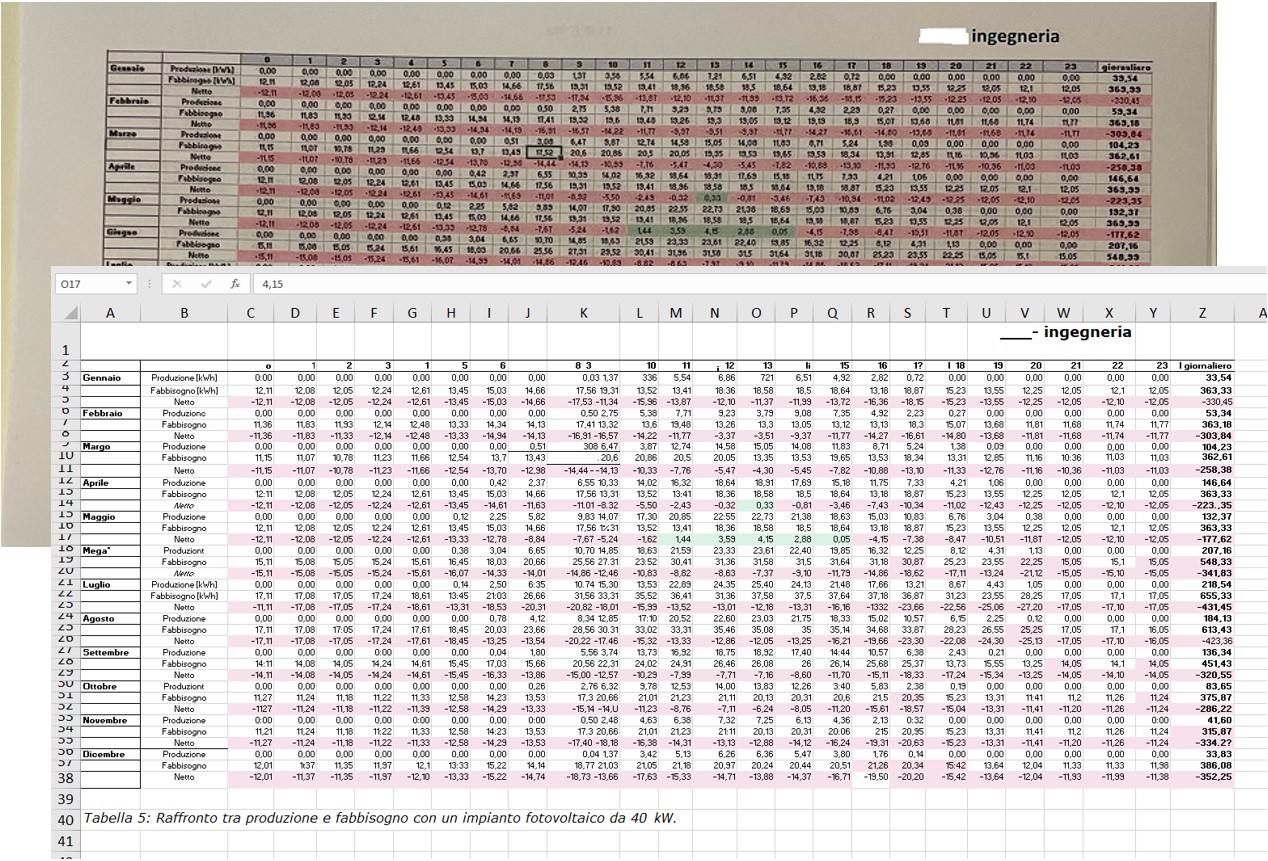This screenshot has width=1268, height=861.
Task: Click the 'Produzione [kWh]' cell in the Luglio row
Action: (x=185, y=584)
